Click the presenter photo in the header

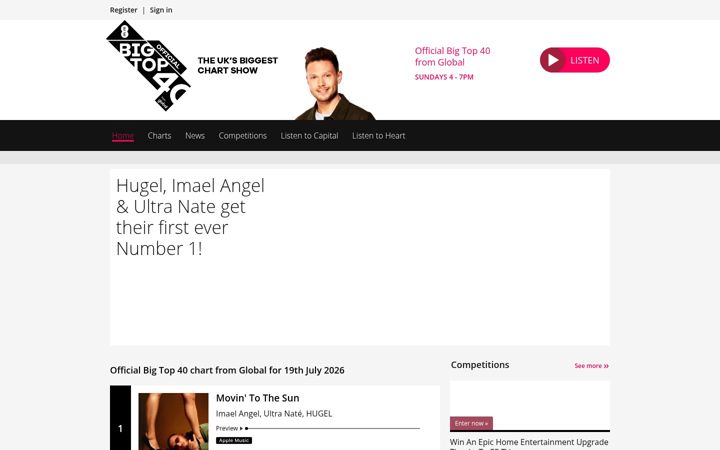coord(335,84)
